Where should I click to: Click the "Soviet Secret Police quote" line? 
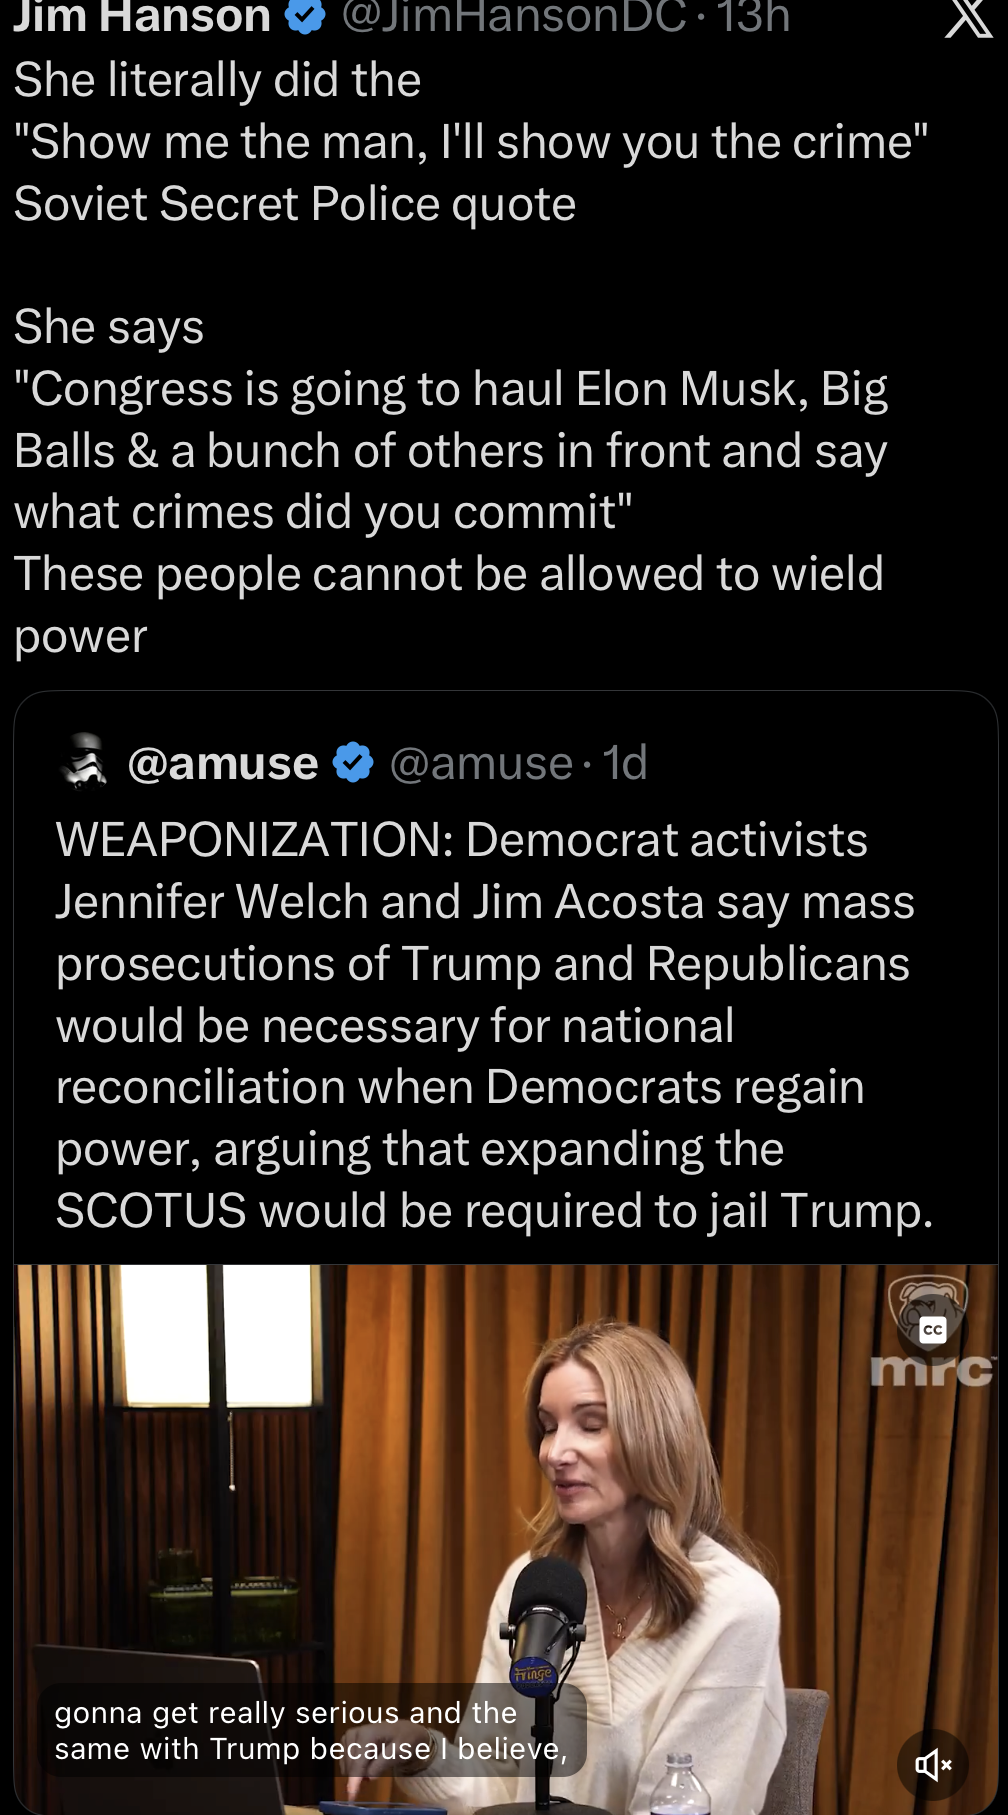coord(295,204)
